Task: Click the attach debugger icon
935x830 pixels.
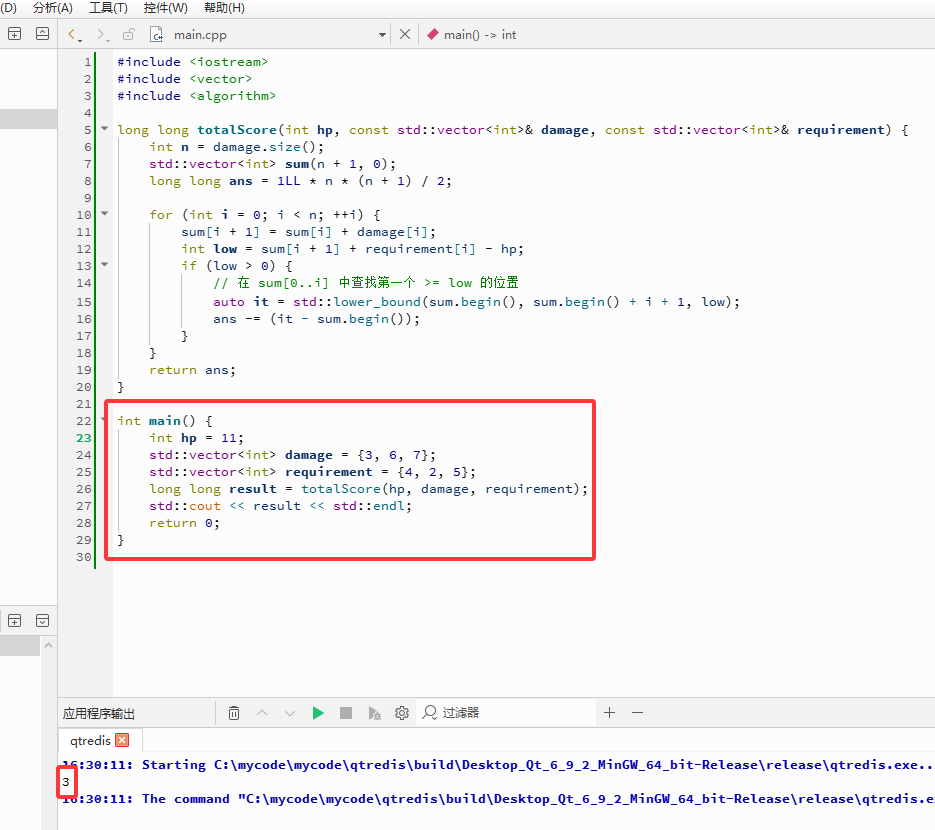Action: coord(374,713)
